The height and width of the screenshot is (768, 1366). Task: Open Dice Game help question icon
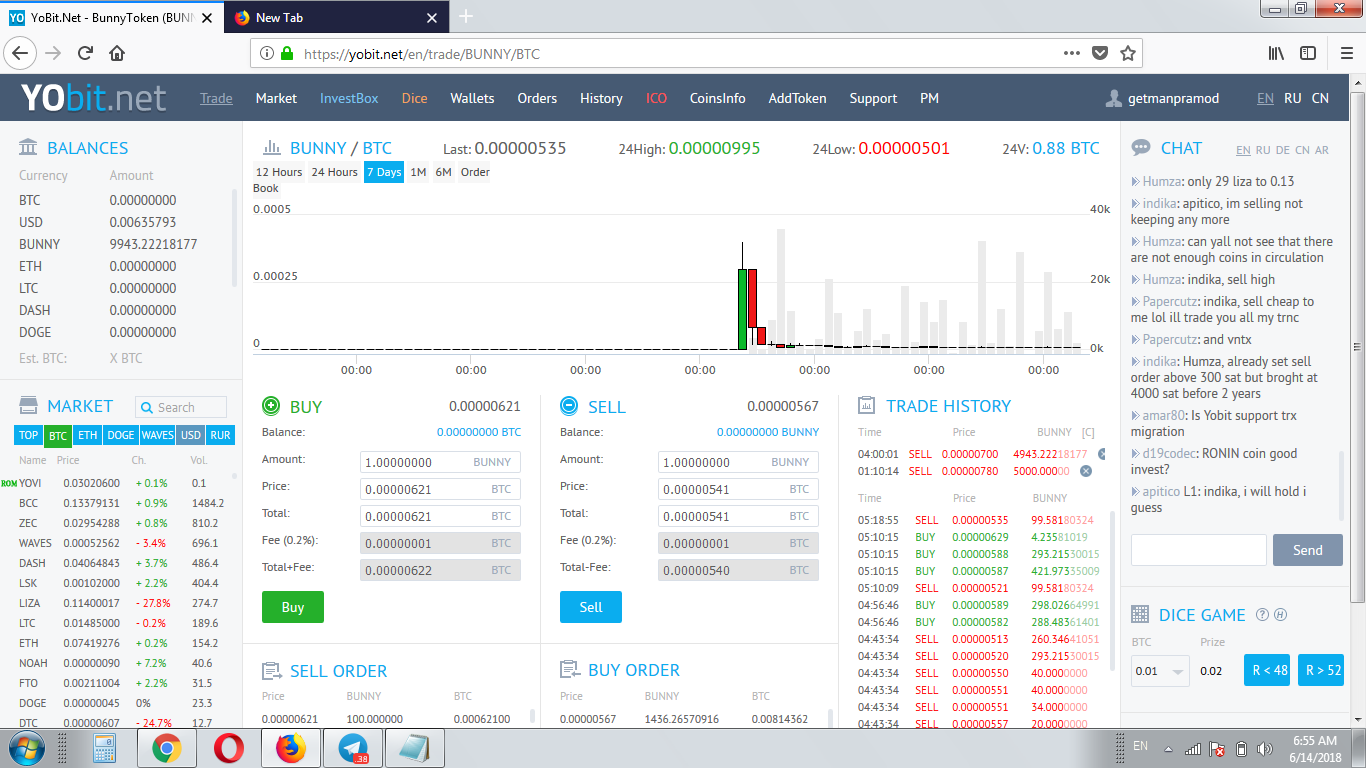(x=1262, y=615)
